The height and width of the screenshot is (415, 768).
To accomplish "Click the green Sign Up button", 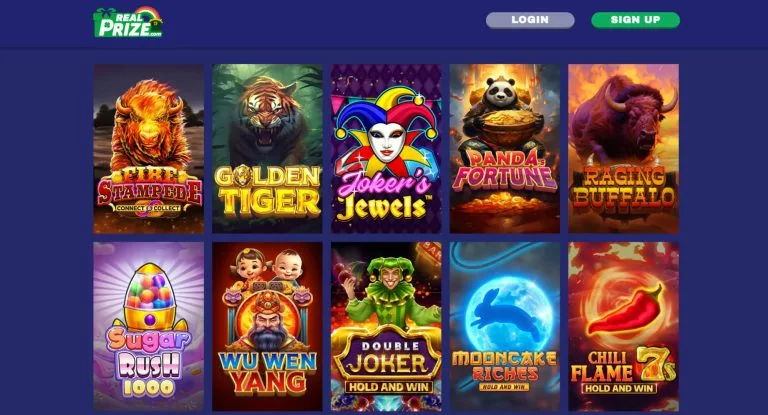I will (635, 20).
